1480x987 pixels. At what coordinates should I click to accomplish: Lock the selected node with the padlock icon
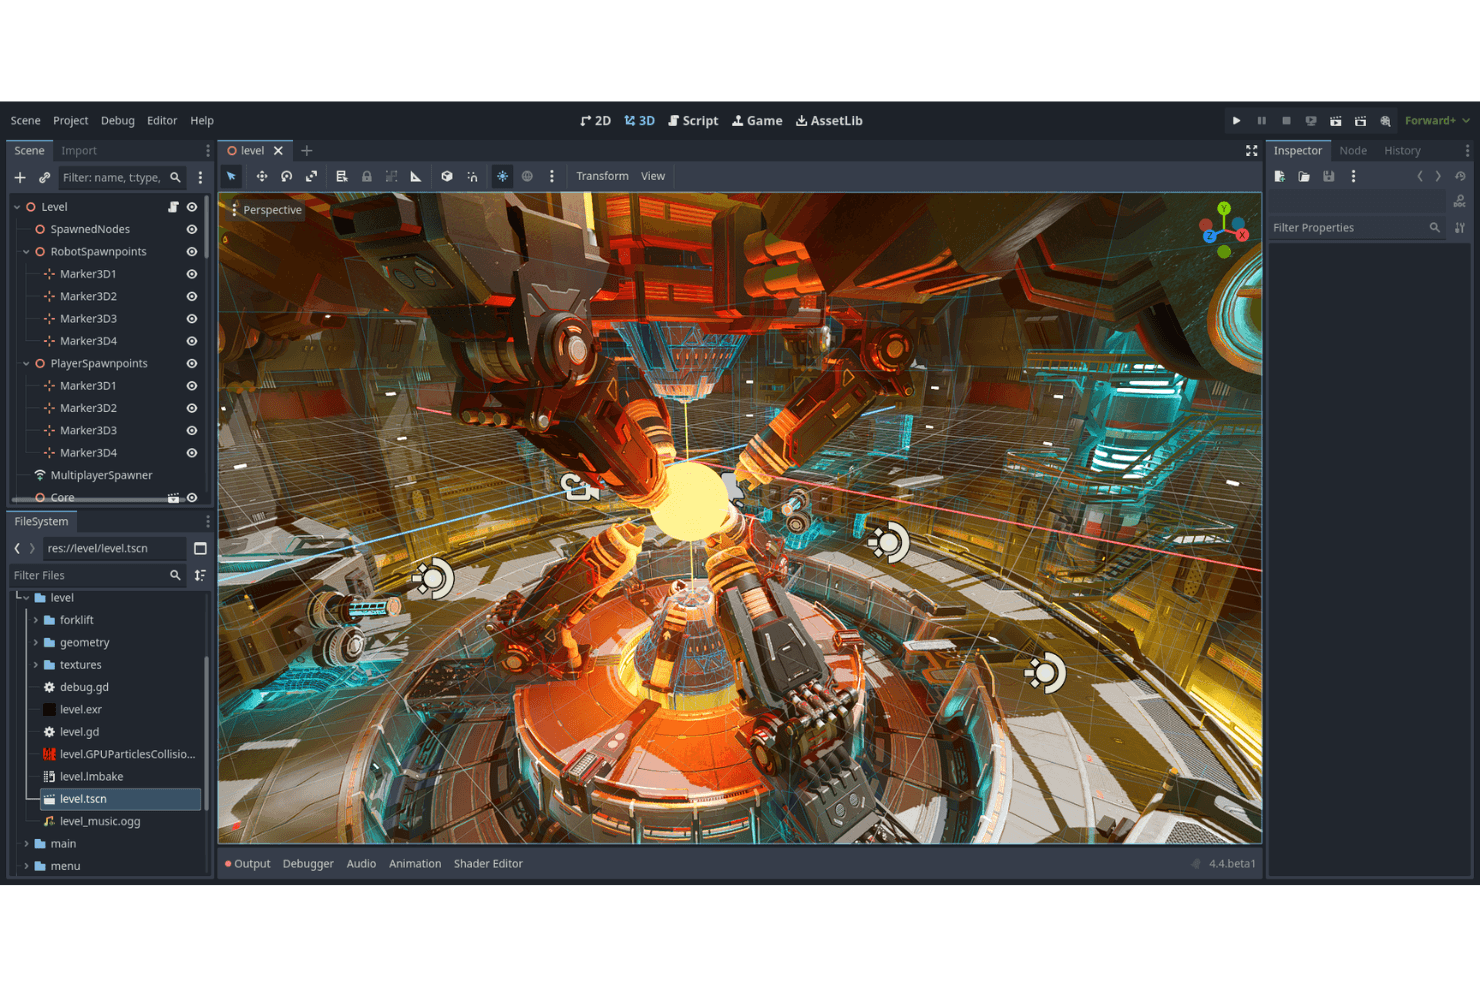(x=367, y=176)
